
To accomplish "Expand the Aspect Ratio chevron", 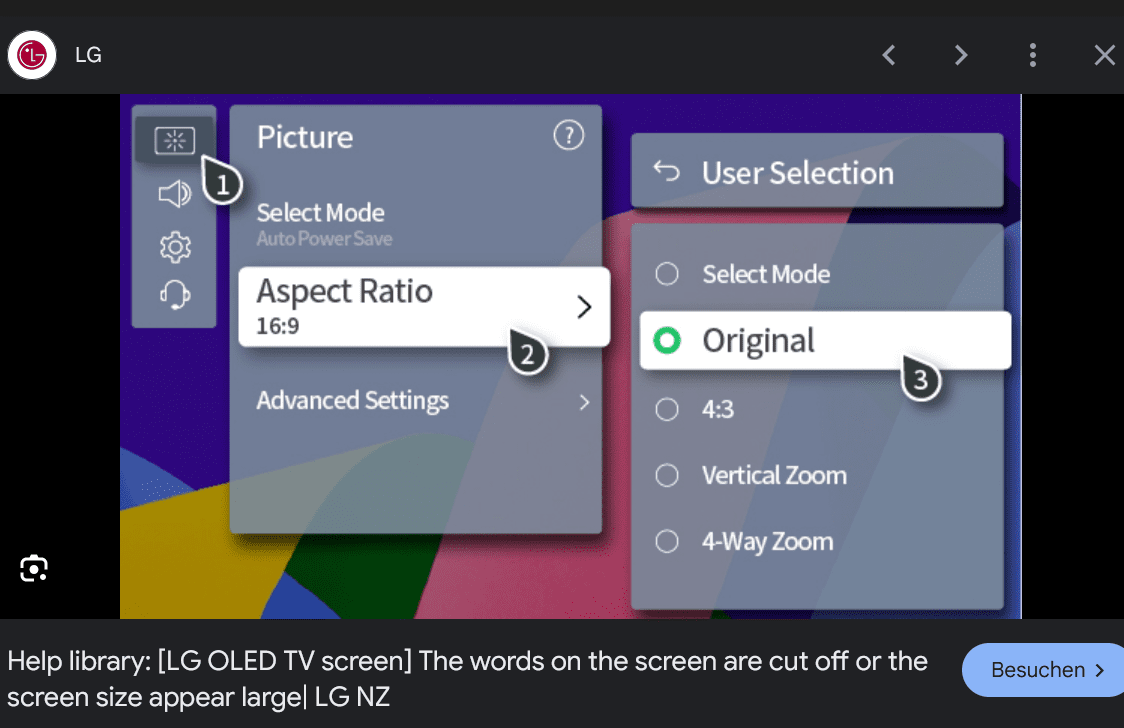I will (585, 307).
